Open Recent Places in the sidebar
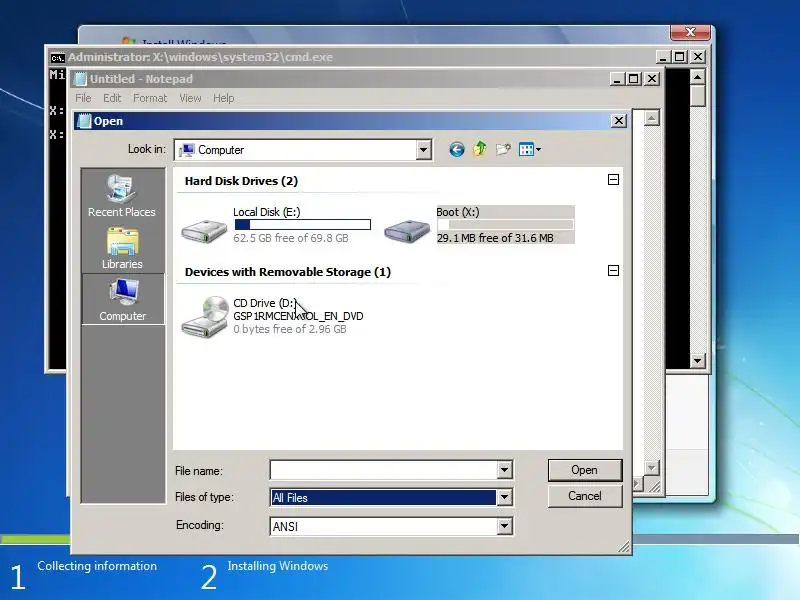This screenshot has width=800, height=600. [122, 196]
